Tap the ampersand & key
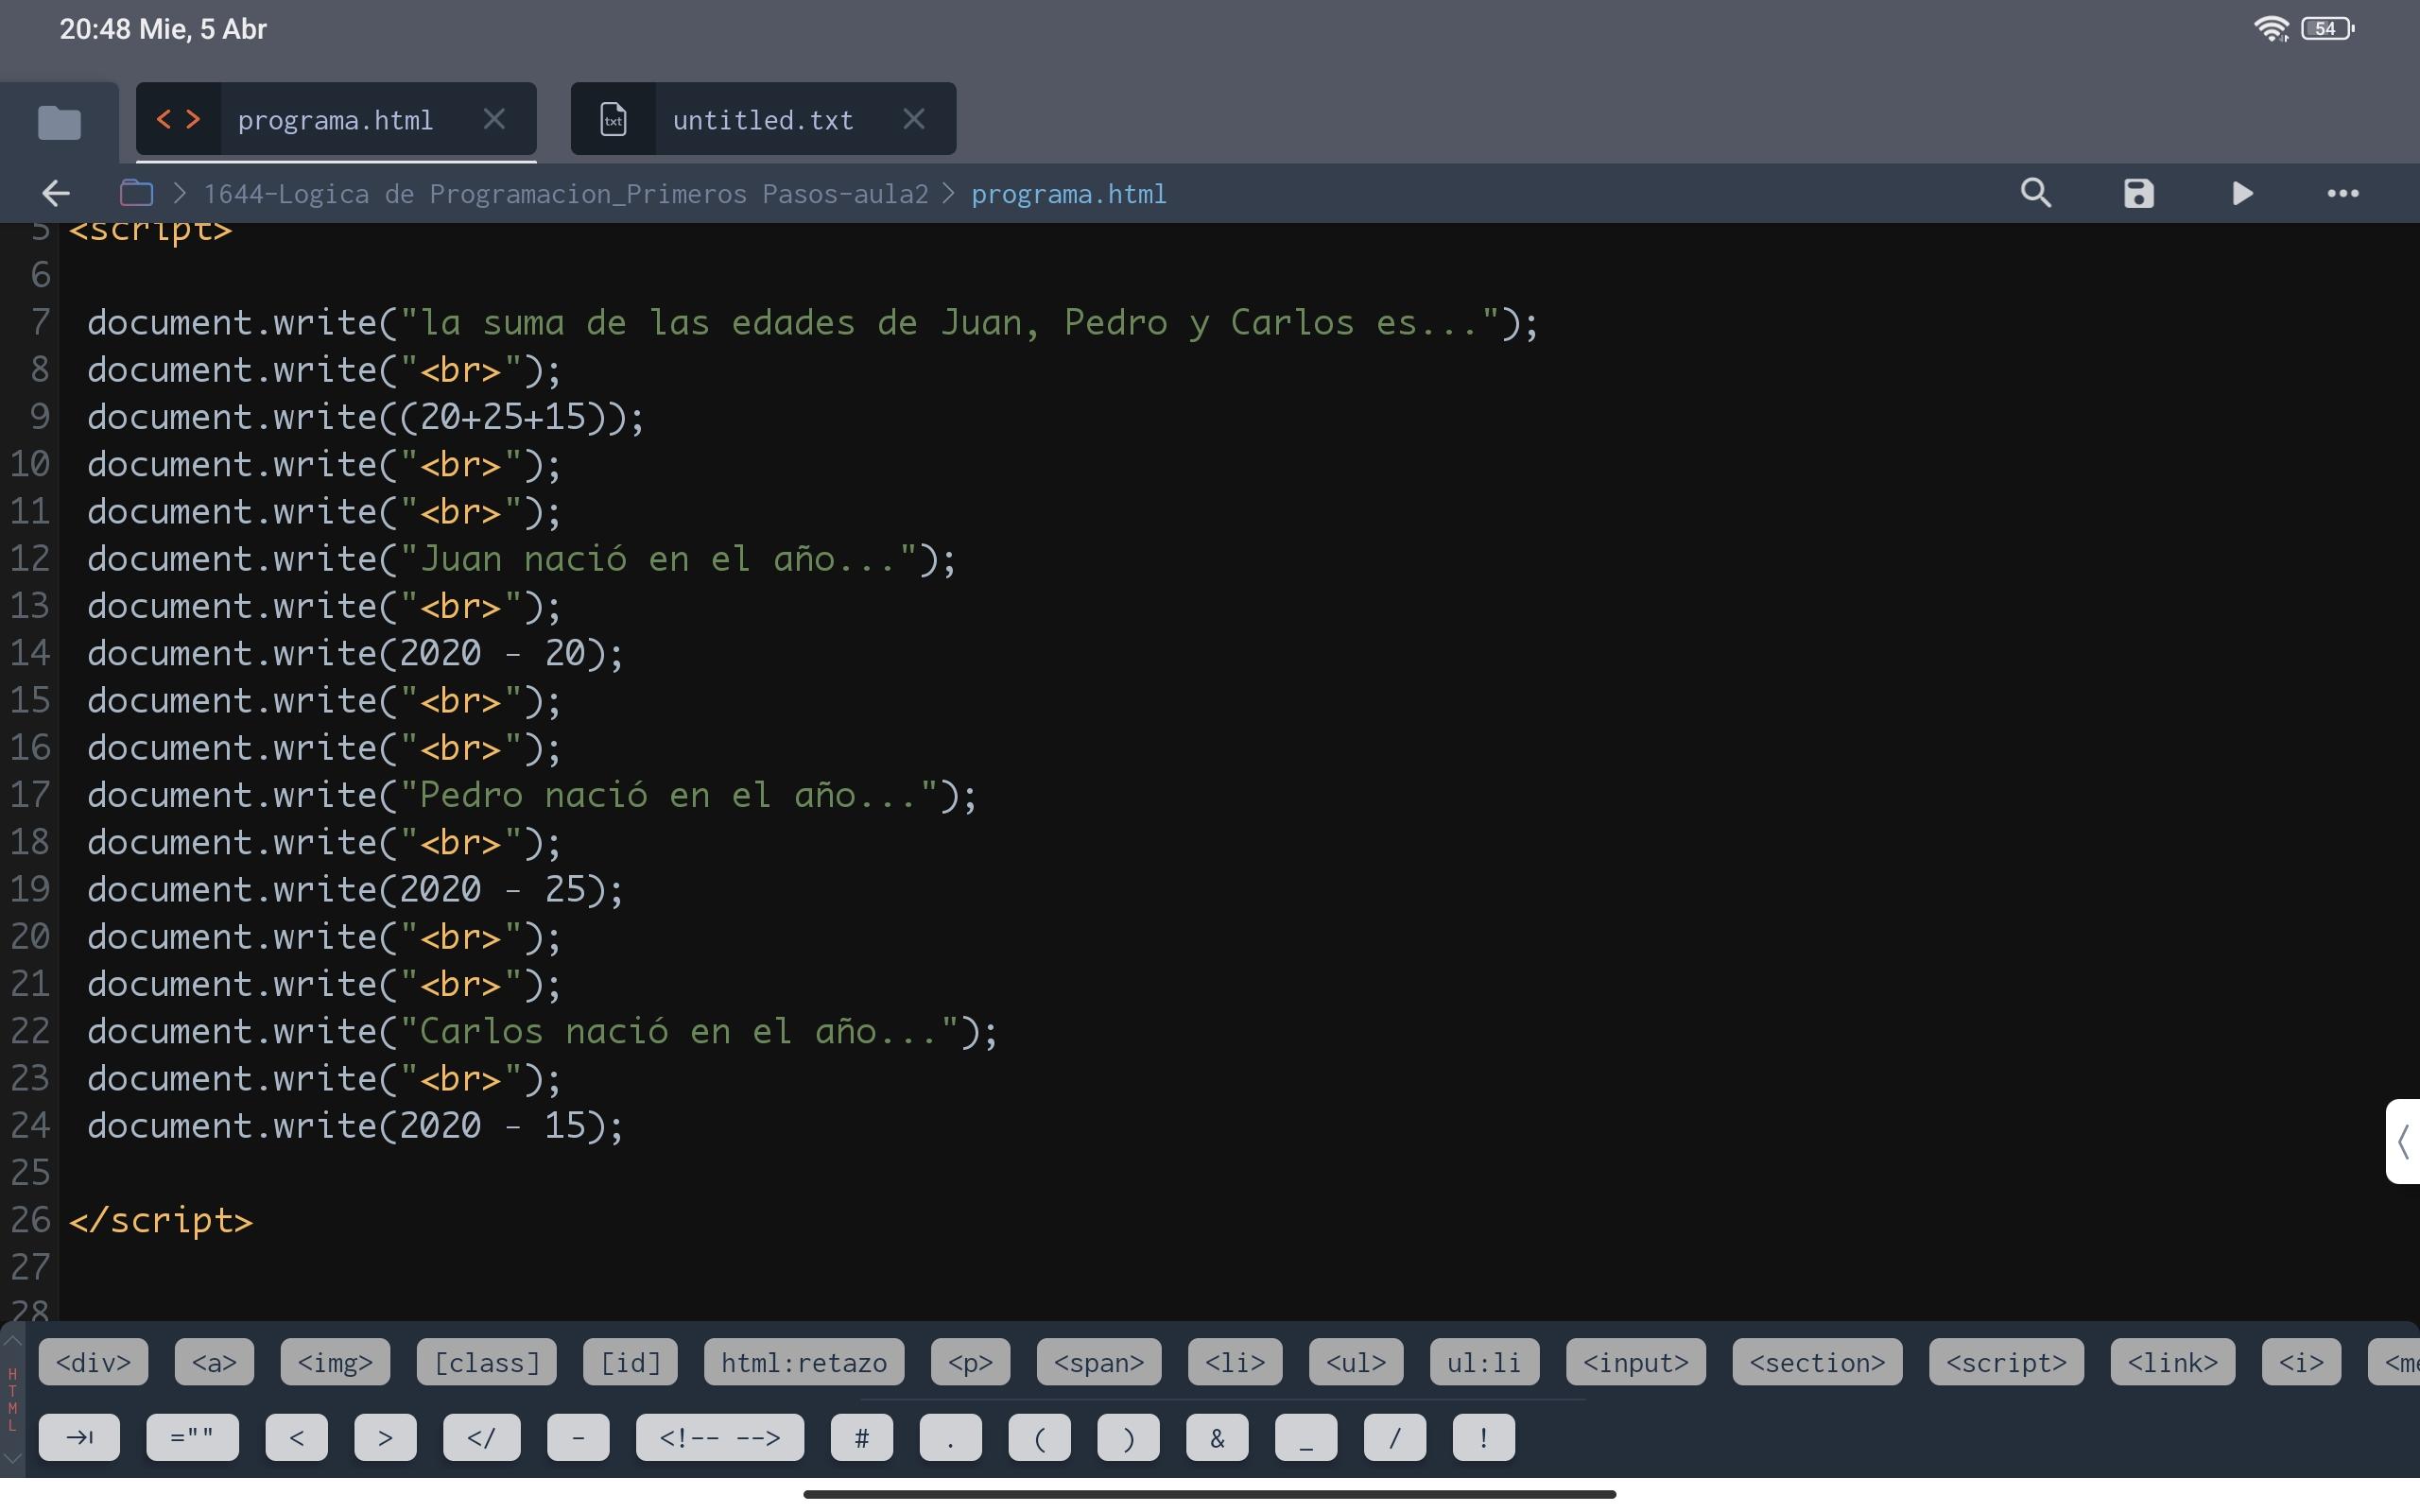Screen dimensions: 2420x1512 [x=1217, y=1437]
